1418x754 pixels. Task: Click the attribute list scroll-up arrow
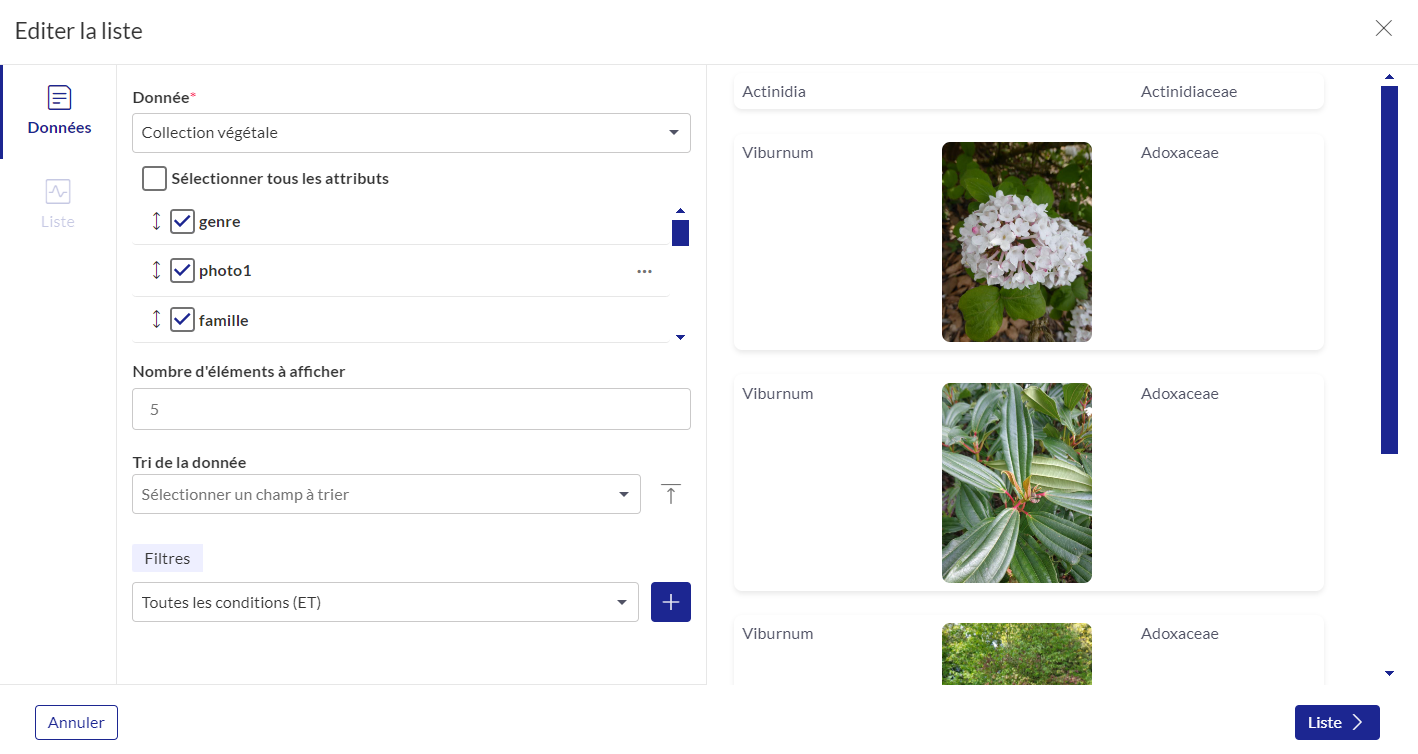pos(680,211)
